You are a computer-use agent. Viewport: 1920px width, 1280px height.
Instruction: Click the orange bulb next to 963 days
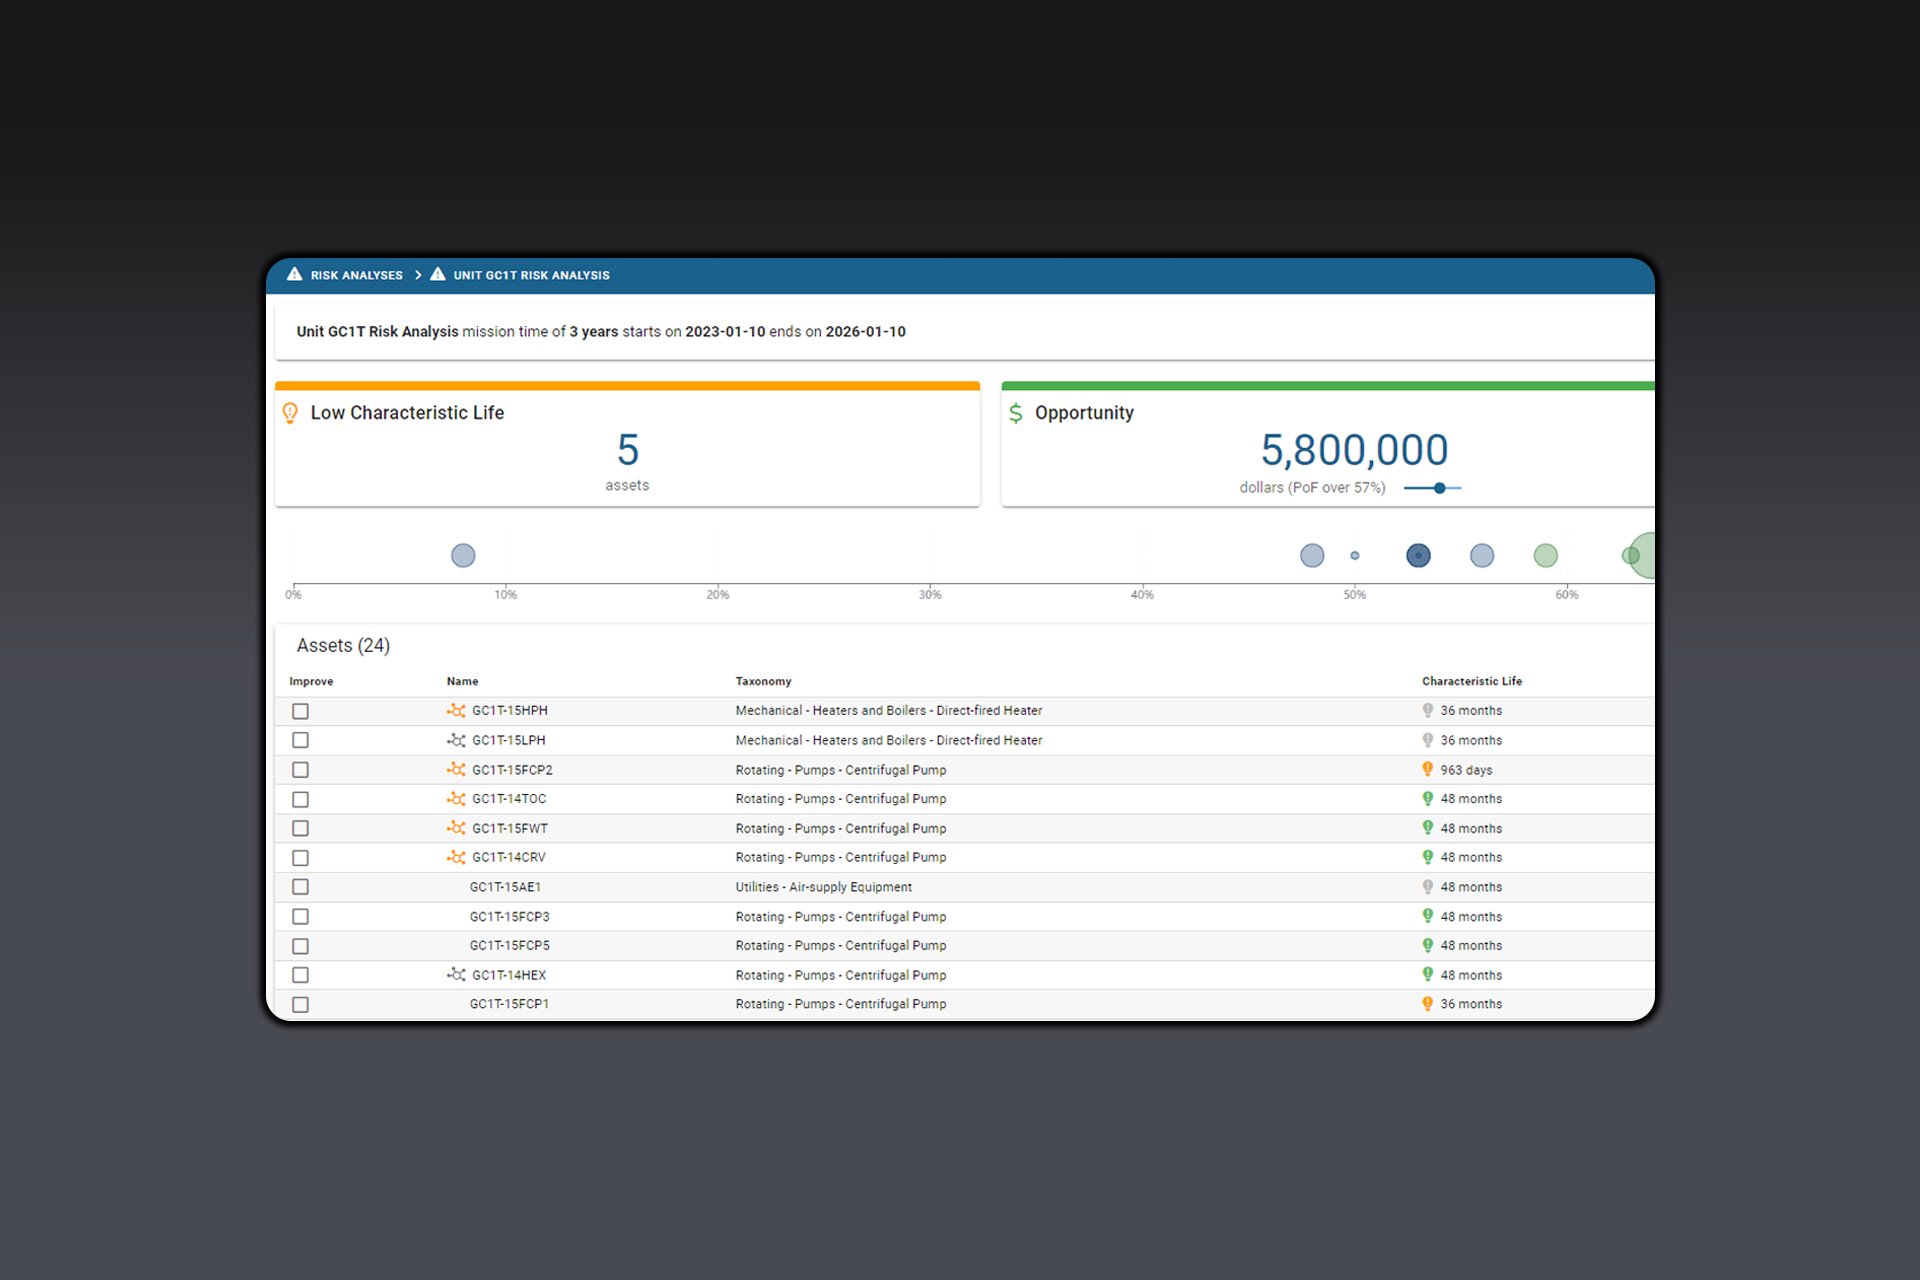pos(1427,770)
